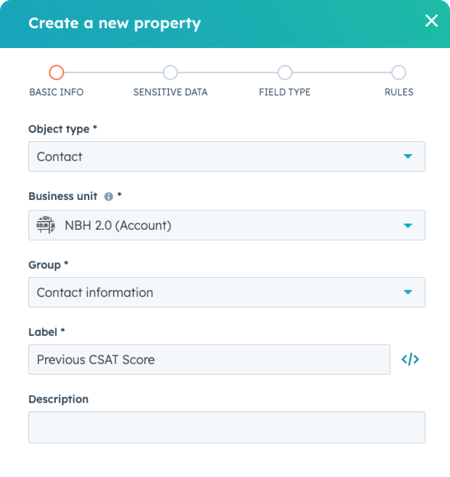
Task: Close the Create a new property dialog
Action: [431, 21]
